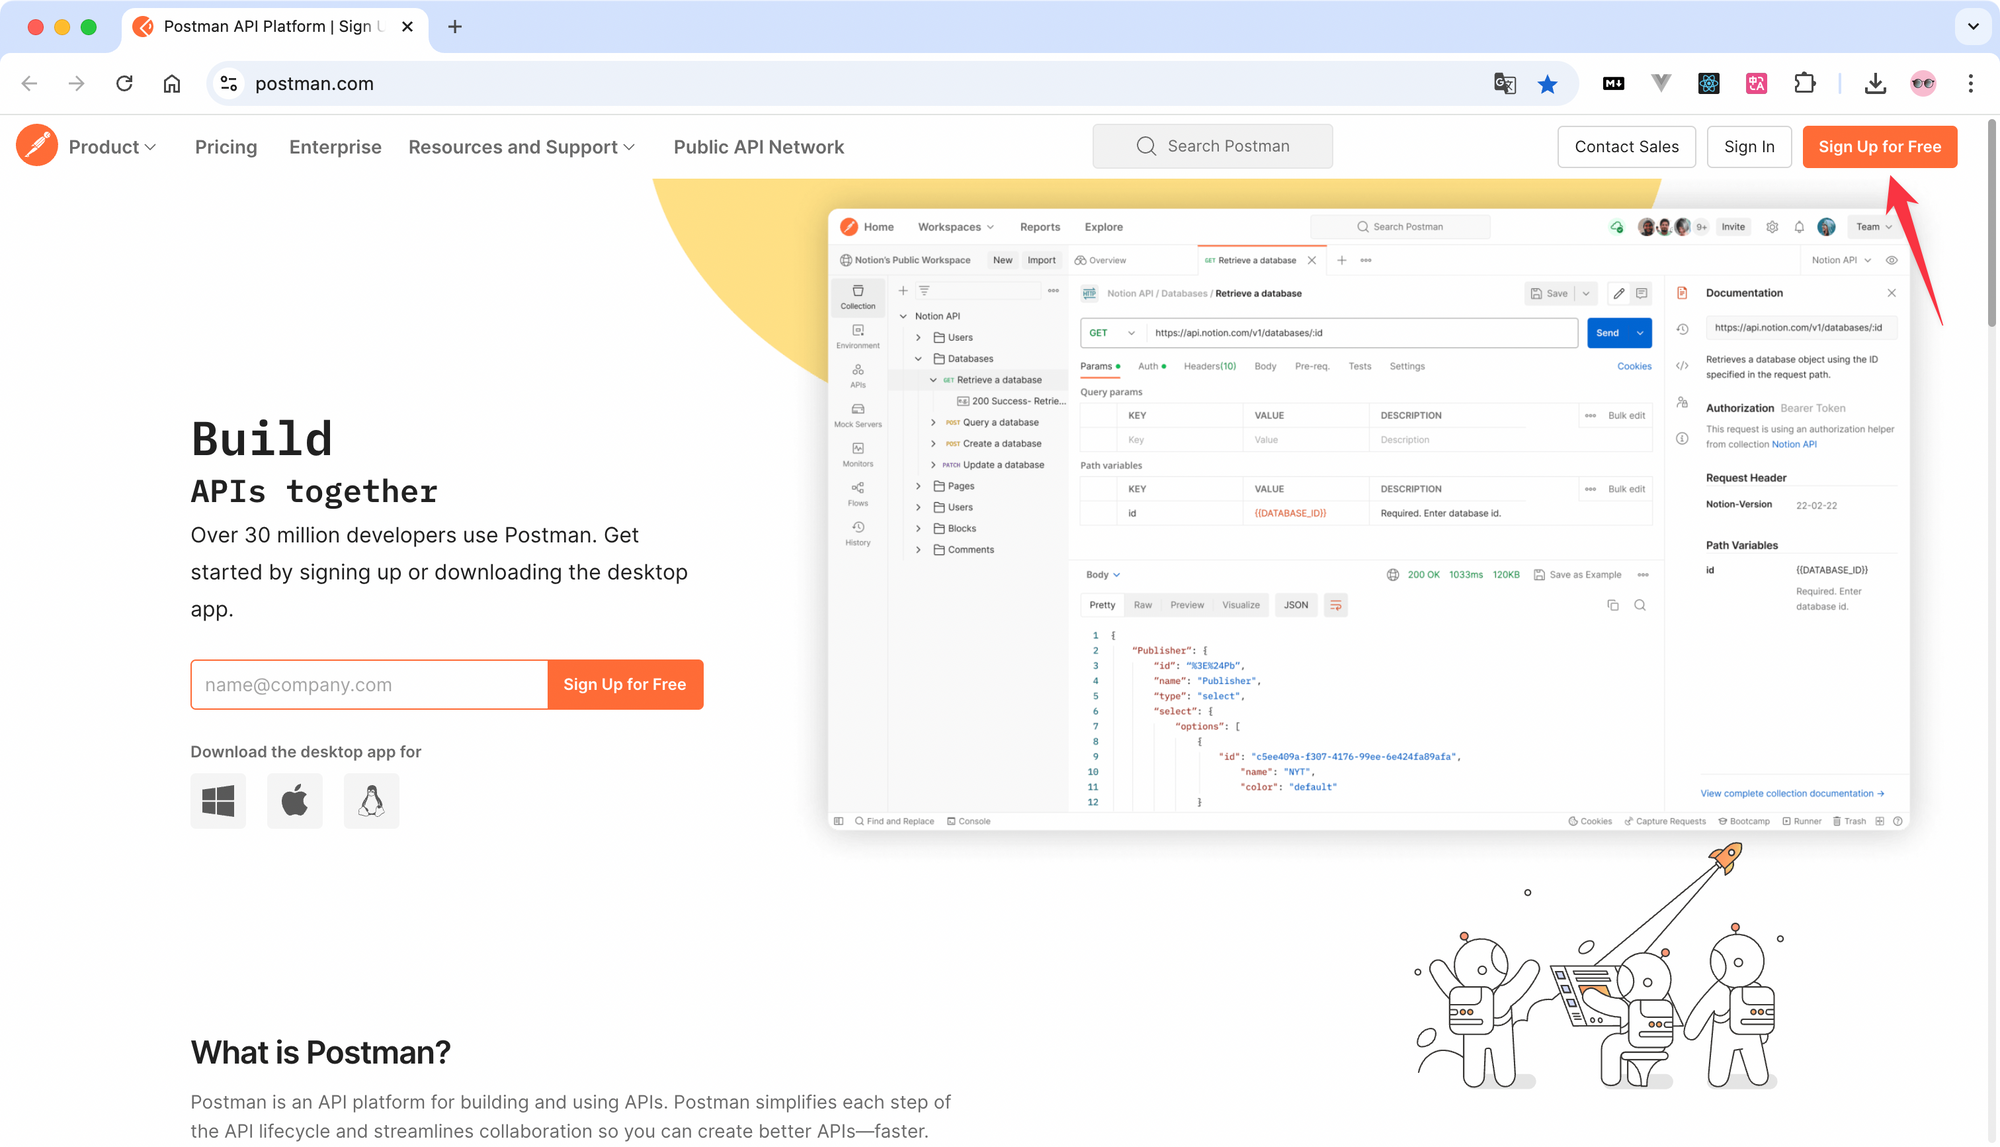Open the React devtools extension icon
2000x1147 pixels.
click(x=1709, y=84)
